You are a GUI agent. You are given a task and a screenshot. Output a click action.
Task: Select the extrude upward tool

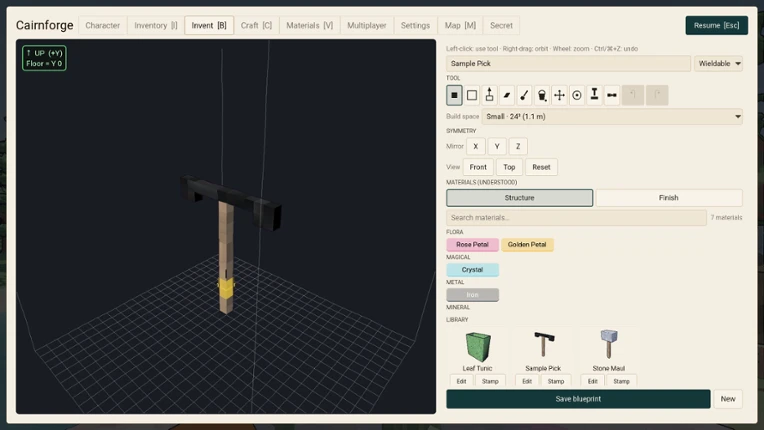tap(489, 95)
